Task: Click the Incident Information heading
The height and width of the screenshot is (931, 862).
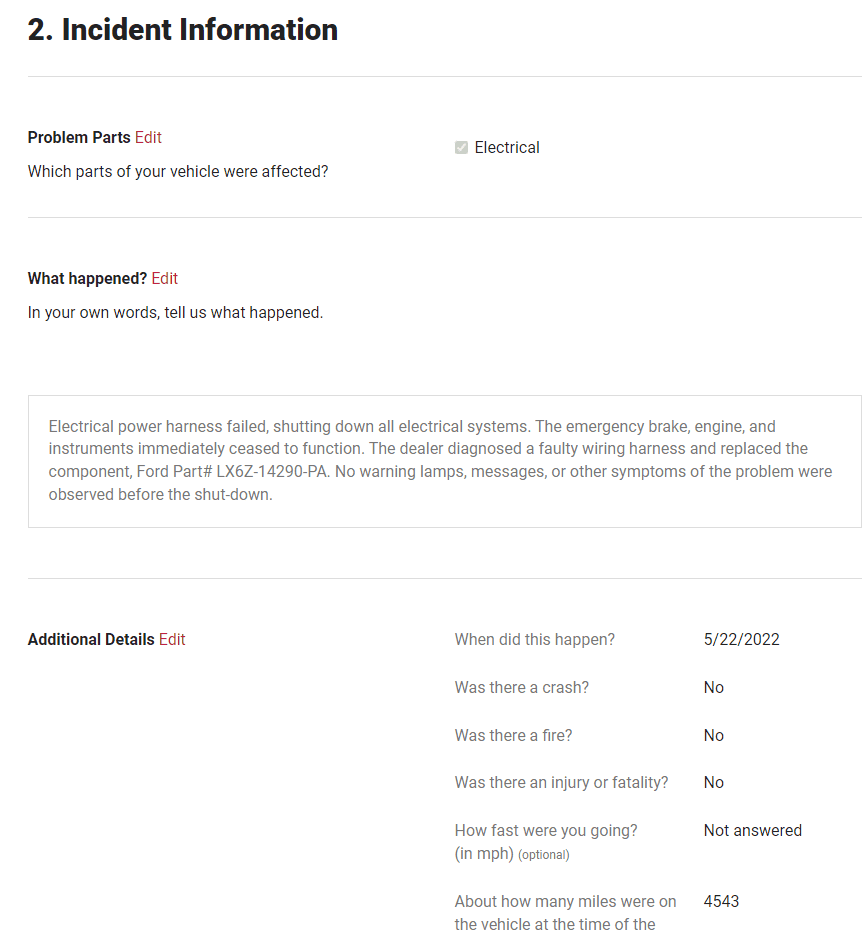Action: pos(182,30)
